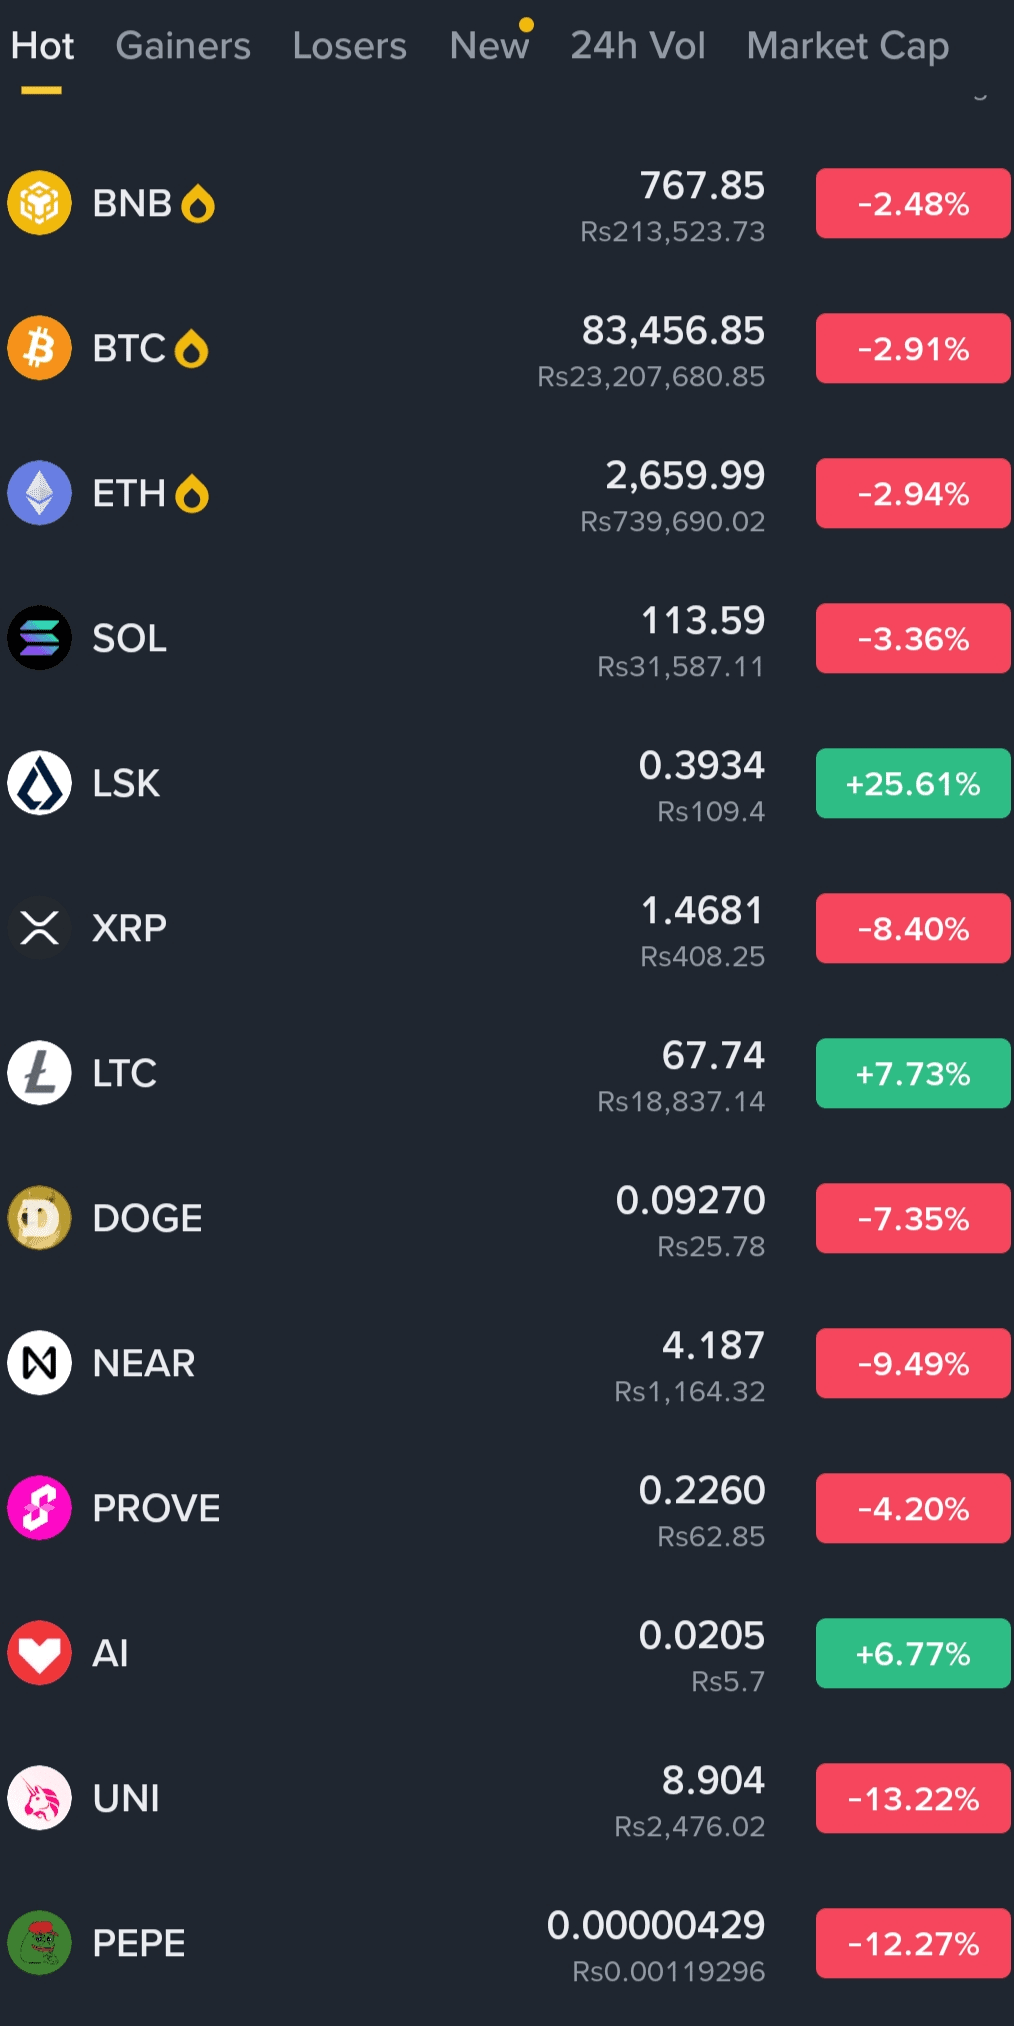1014x2026 pixels.
Task: Tap the NEAR protocol logo icon
Action: [x=39, y=1363]
